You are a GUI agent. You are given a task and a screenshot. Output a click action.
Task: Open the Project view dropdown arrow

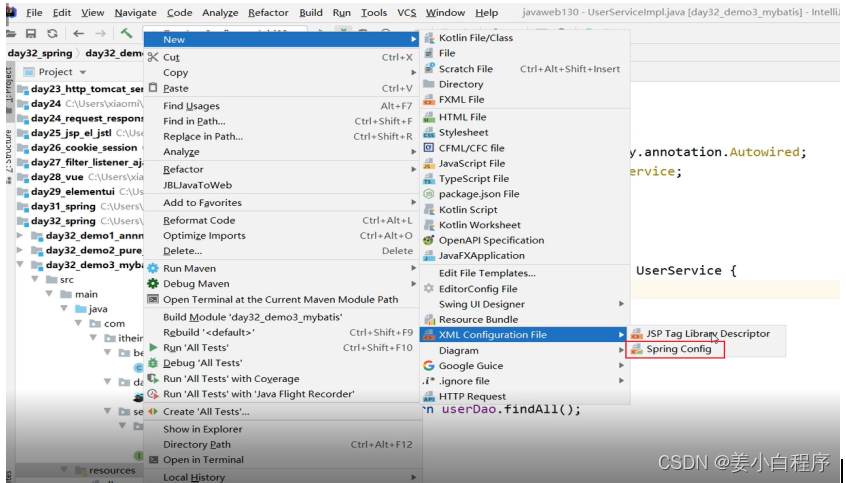83,72
